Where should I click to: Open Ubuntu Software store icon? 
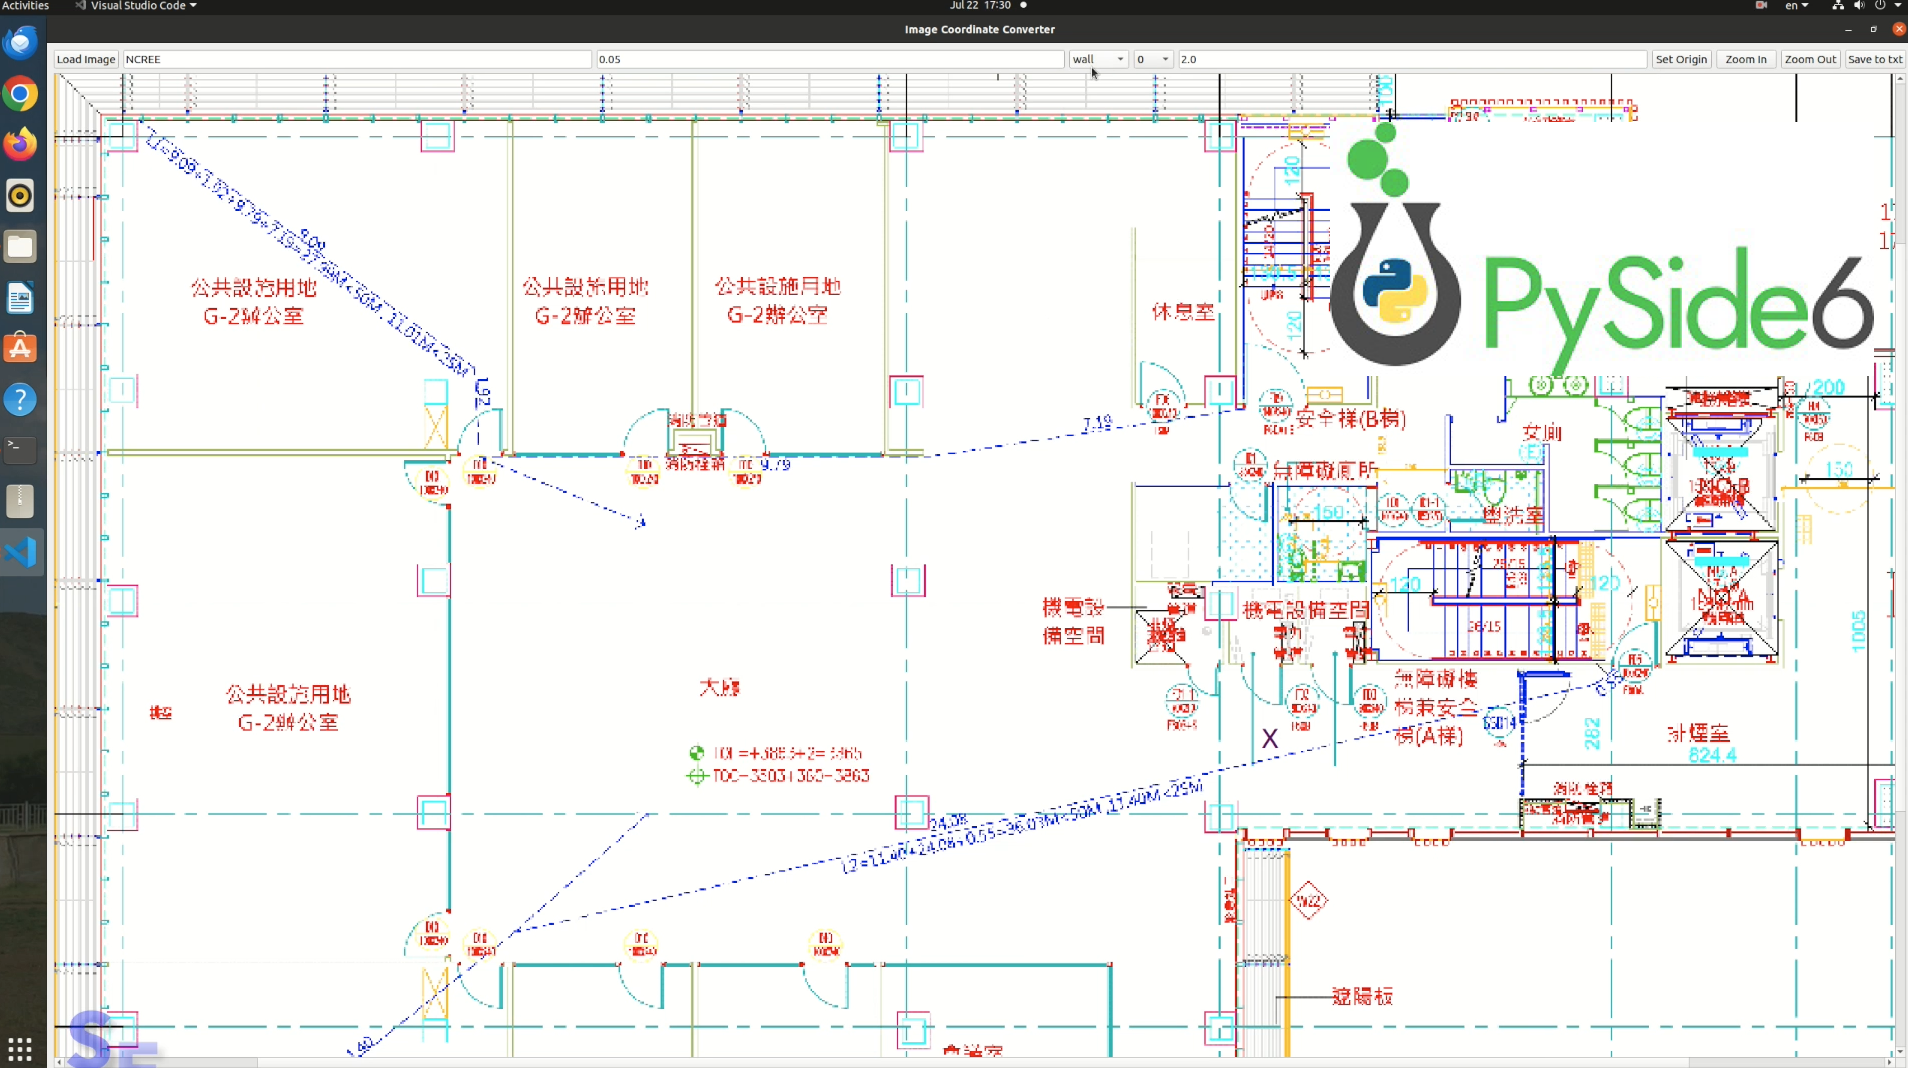pyautogui.click(x=20, y=349)
